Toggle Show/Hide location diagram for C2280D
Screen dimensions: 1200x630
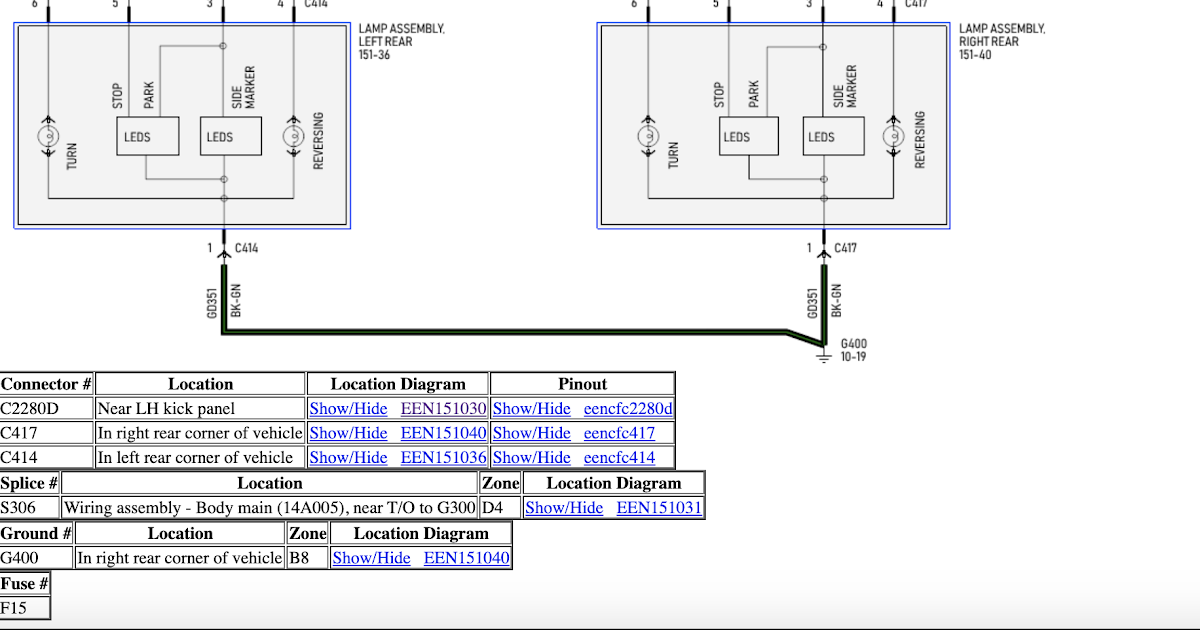[348, 408]
